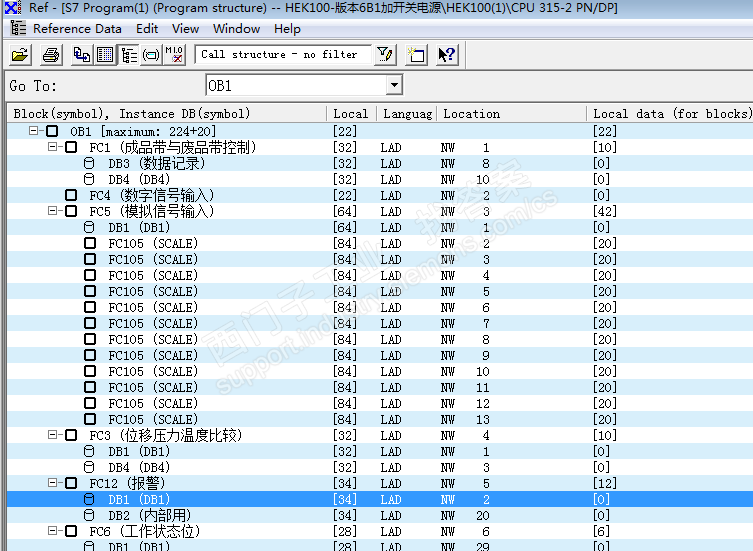Image resolution: width=753 pixels, height=551 pixels.
Task: Click the Local column header
Action: pos(351,114)
